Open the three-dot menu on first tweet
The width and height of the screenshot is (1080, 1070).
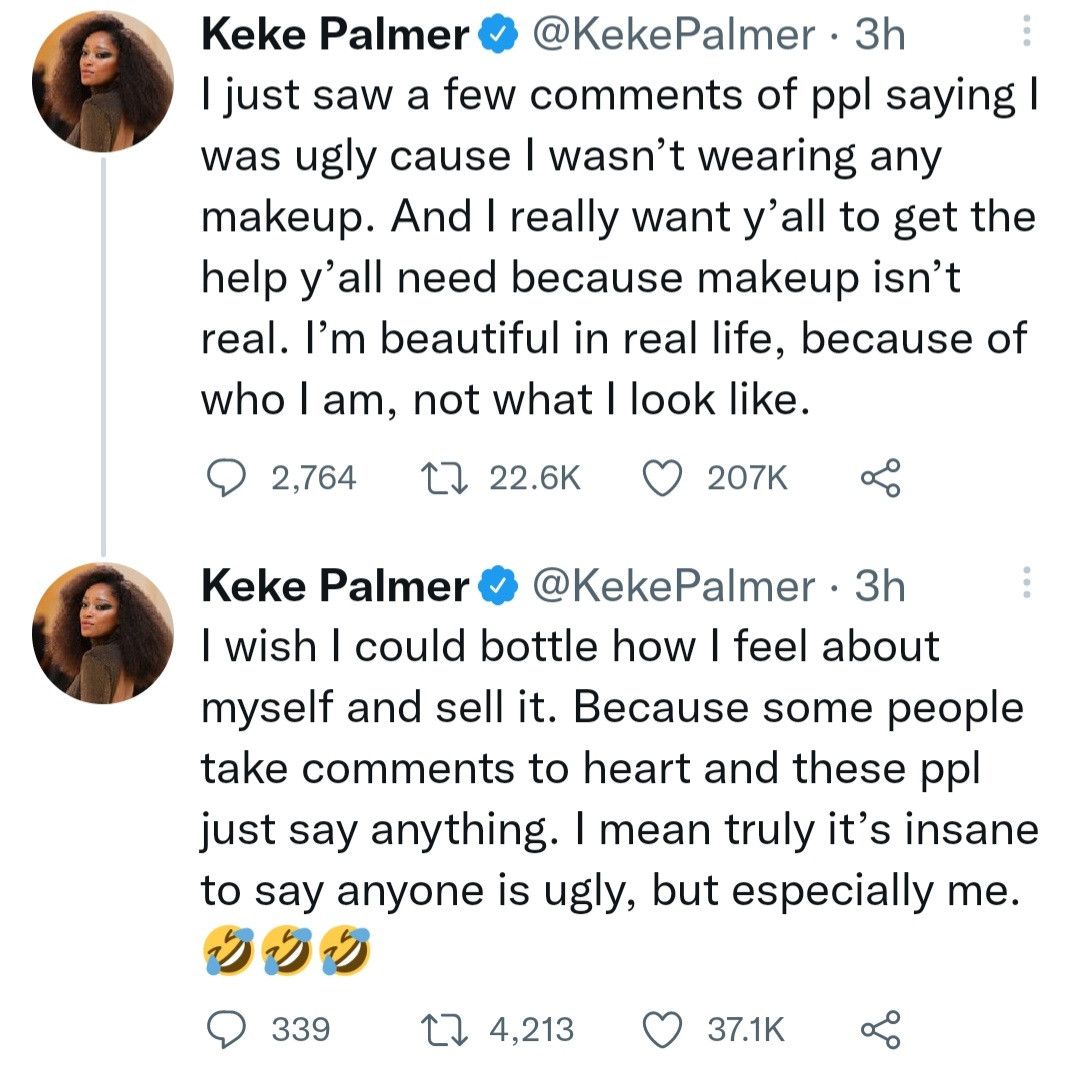[1025, 36]
